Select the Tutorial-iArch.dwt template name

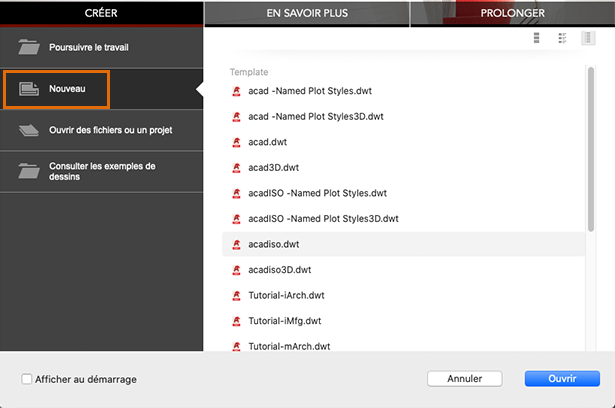tap(286, 295)
